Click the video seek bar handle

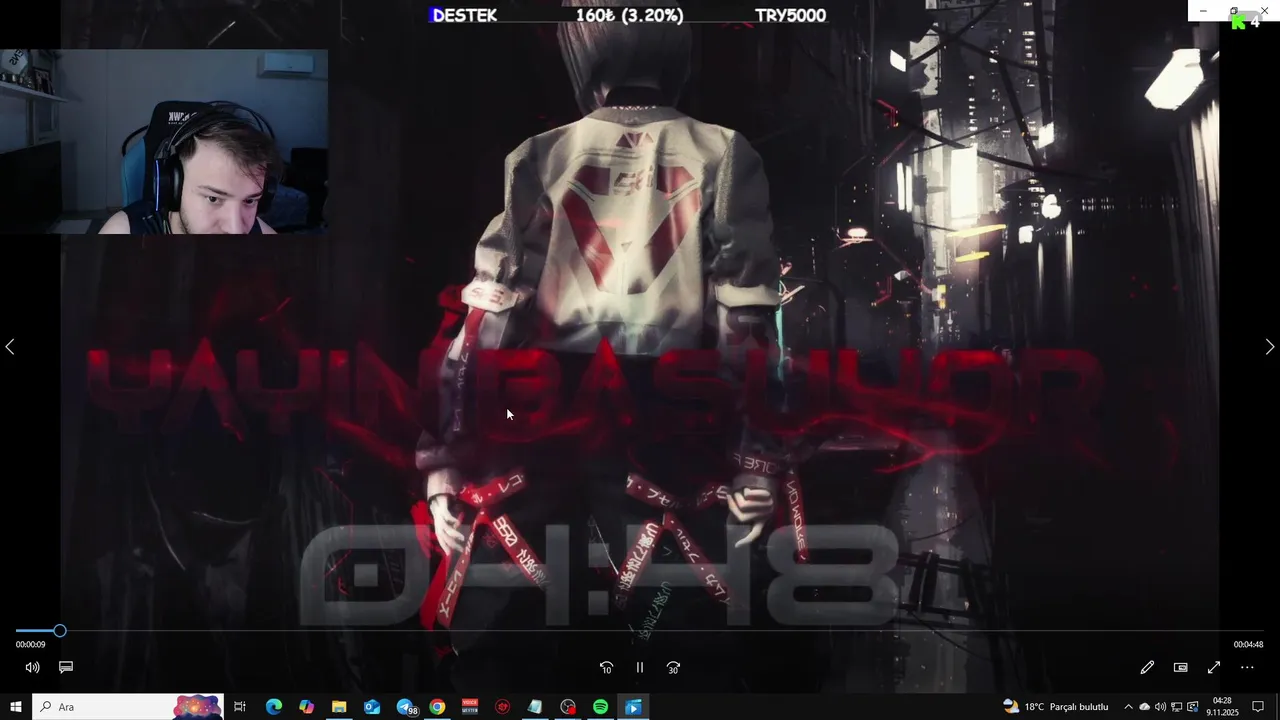coord(60,631)
